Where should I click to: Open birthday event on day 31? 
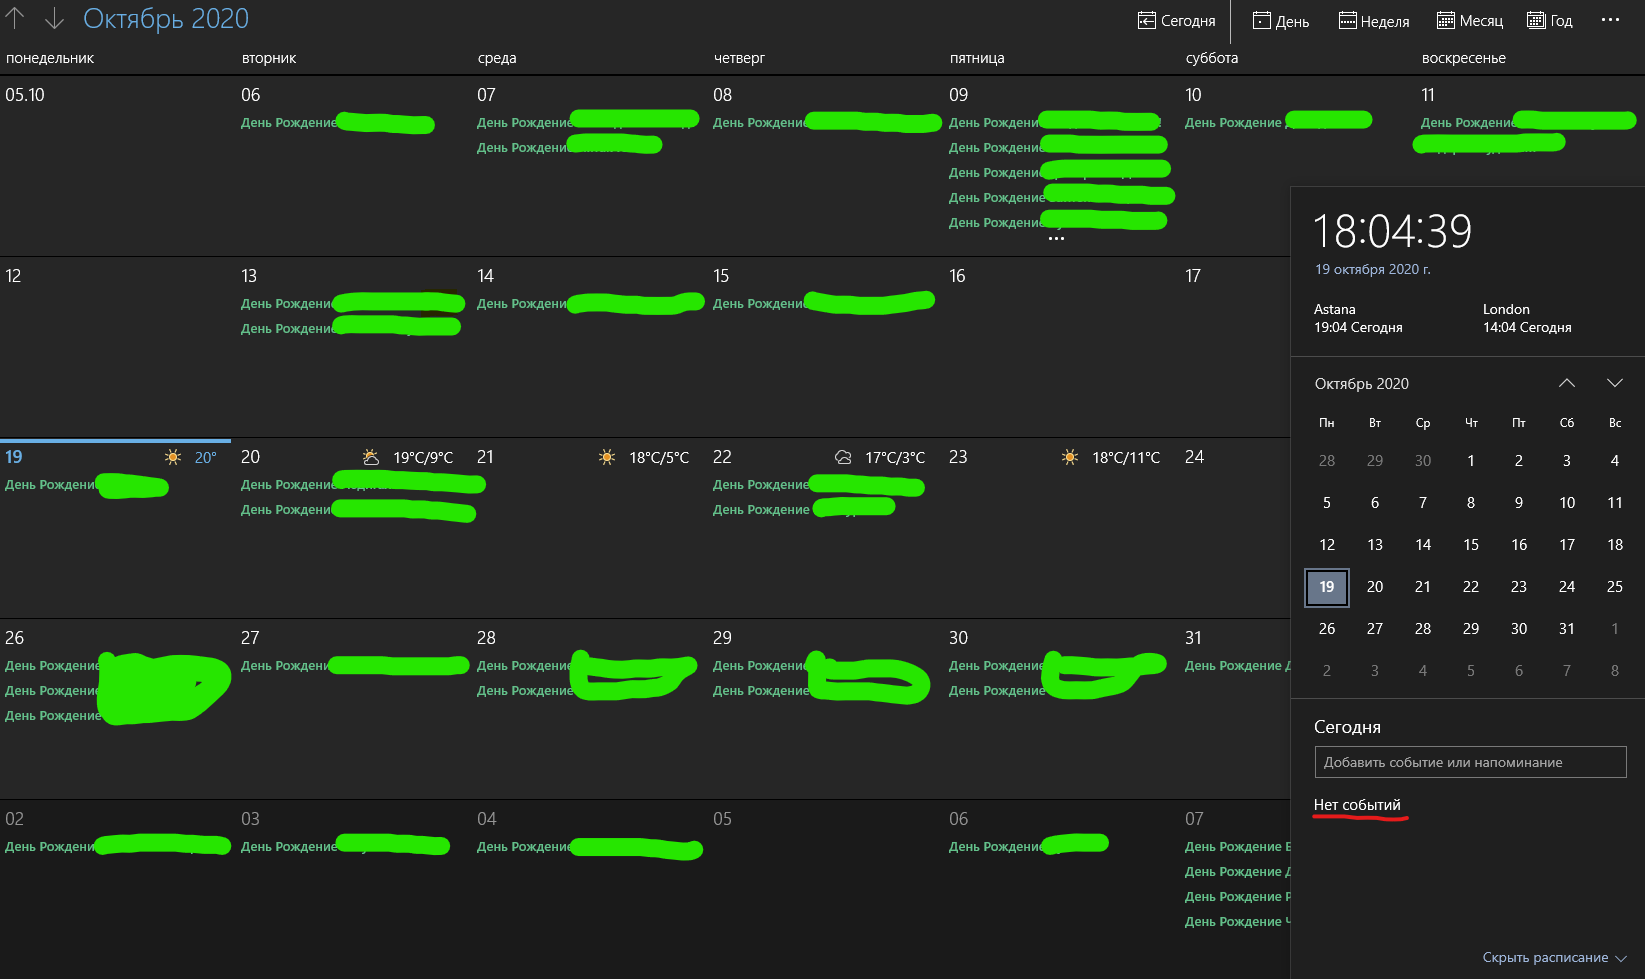tap(1237, 666)
